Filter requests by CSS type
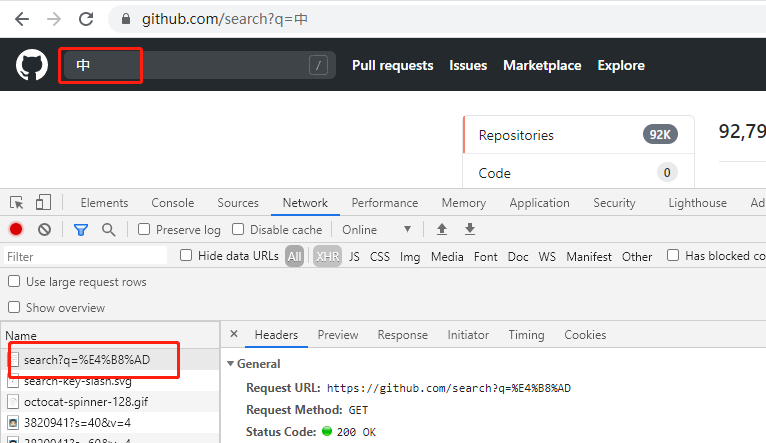 click(x=380, y=257)
